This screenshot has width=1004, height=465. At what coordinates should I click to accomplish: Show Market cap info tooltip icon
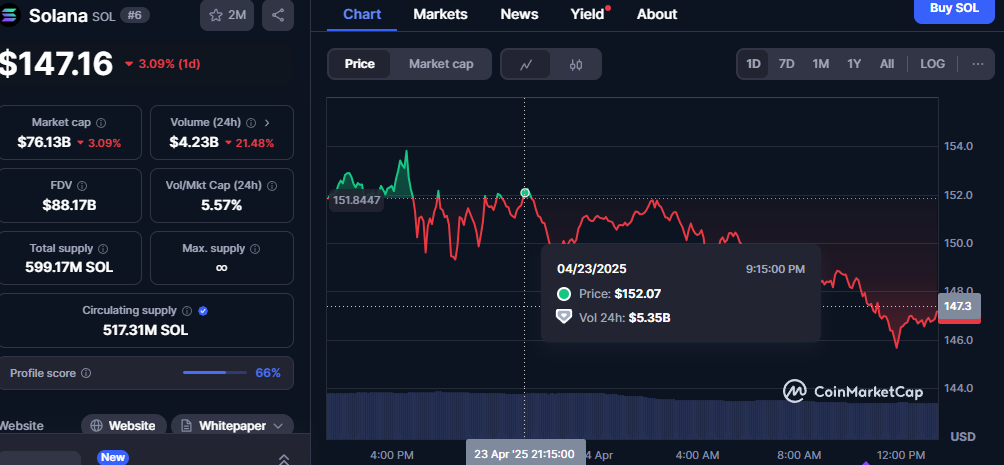pos(101,122)
